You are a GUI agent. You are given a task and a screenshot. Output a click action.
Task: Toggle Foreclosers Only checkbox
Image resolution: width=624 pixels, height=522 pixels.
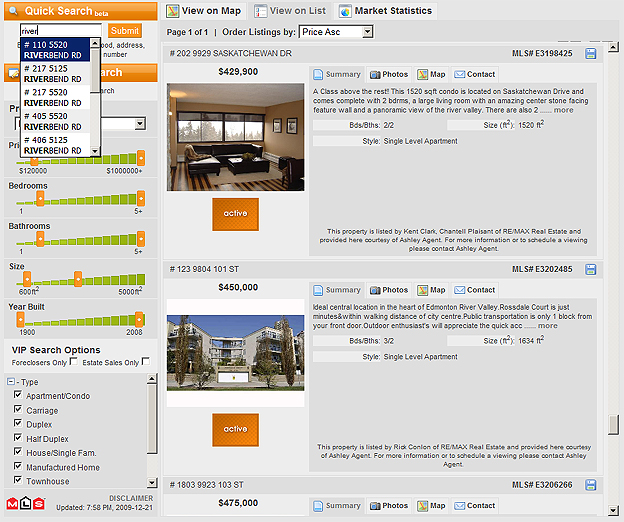(x=74, y=361)
